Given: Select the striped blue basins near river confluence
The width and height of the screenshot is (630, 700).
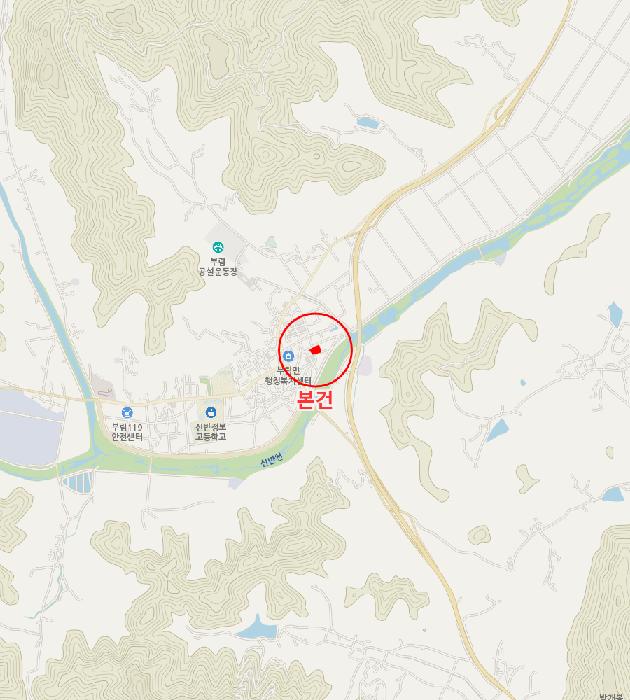Looking at the screenshot, I should pyautogui.click(x=79, y=481).
